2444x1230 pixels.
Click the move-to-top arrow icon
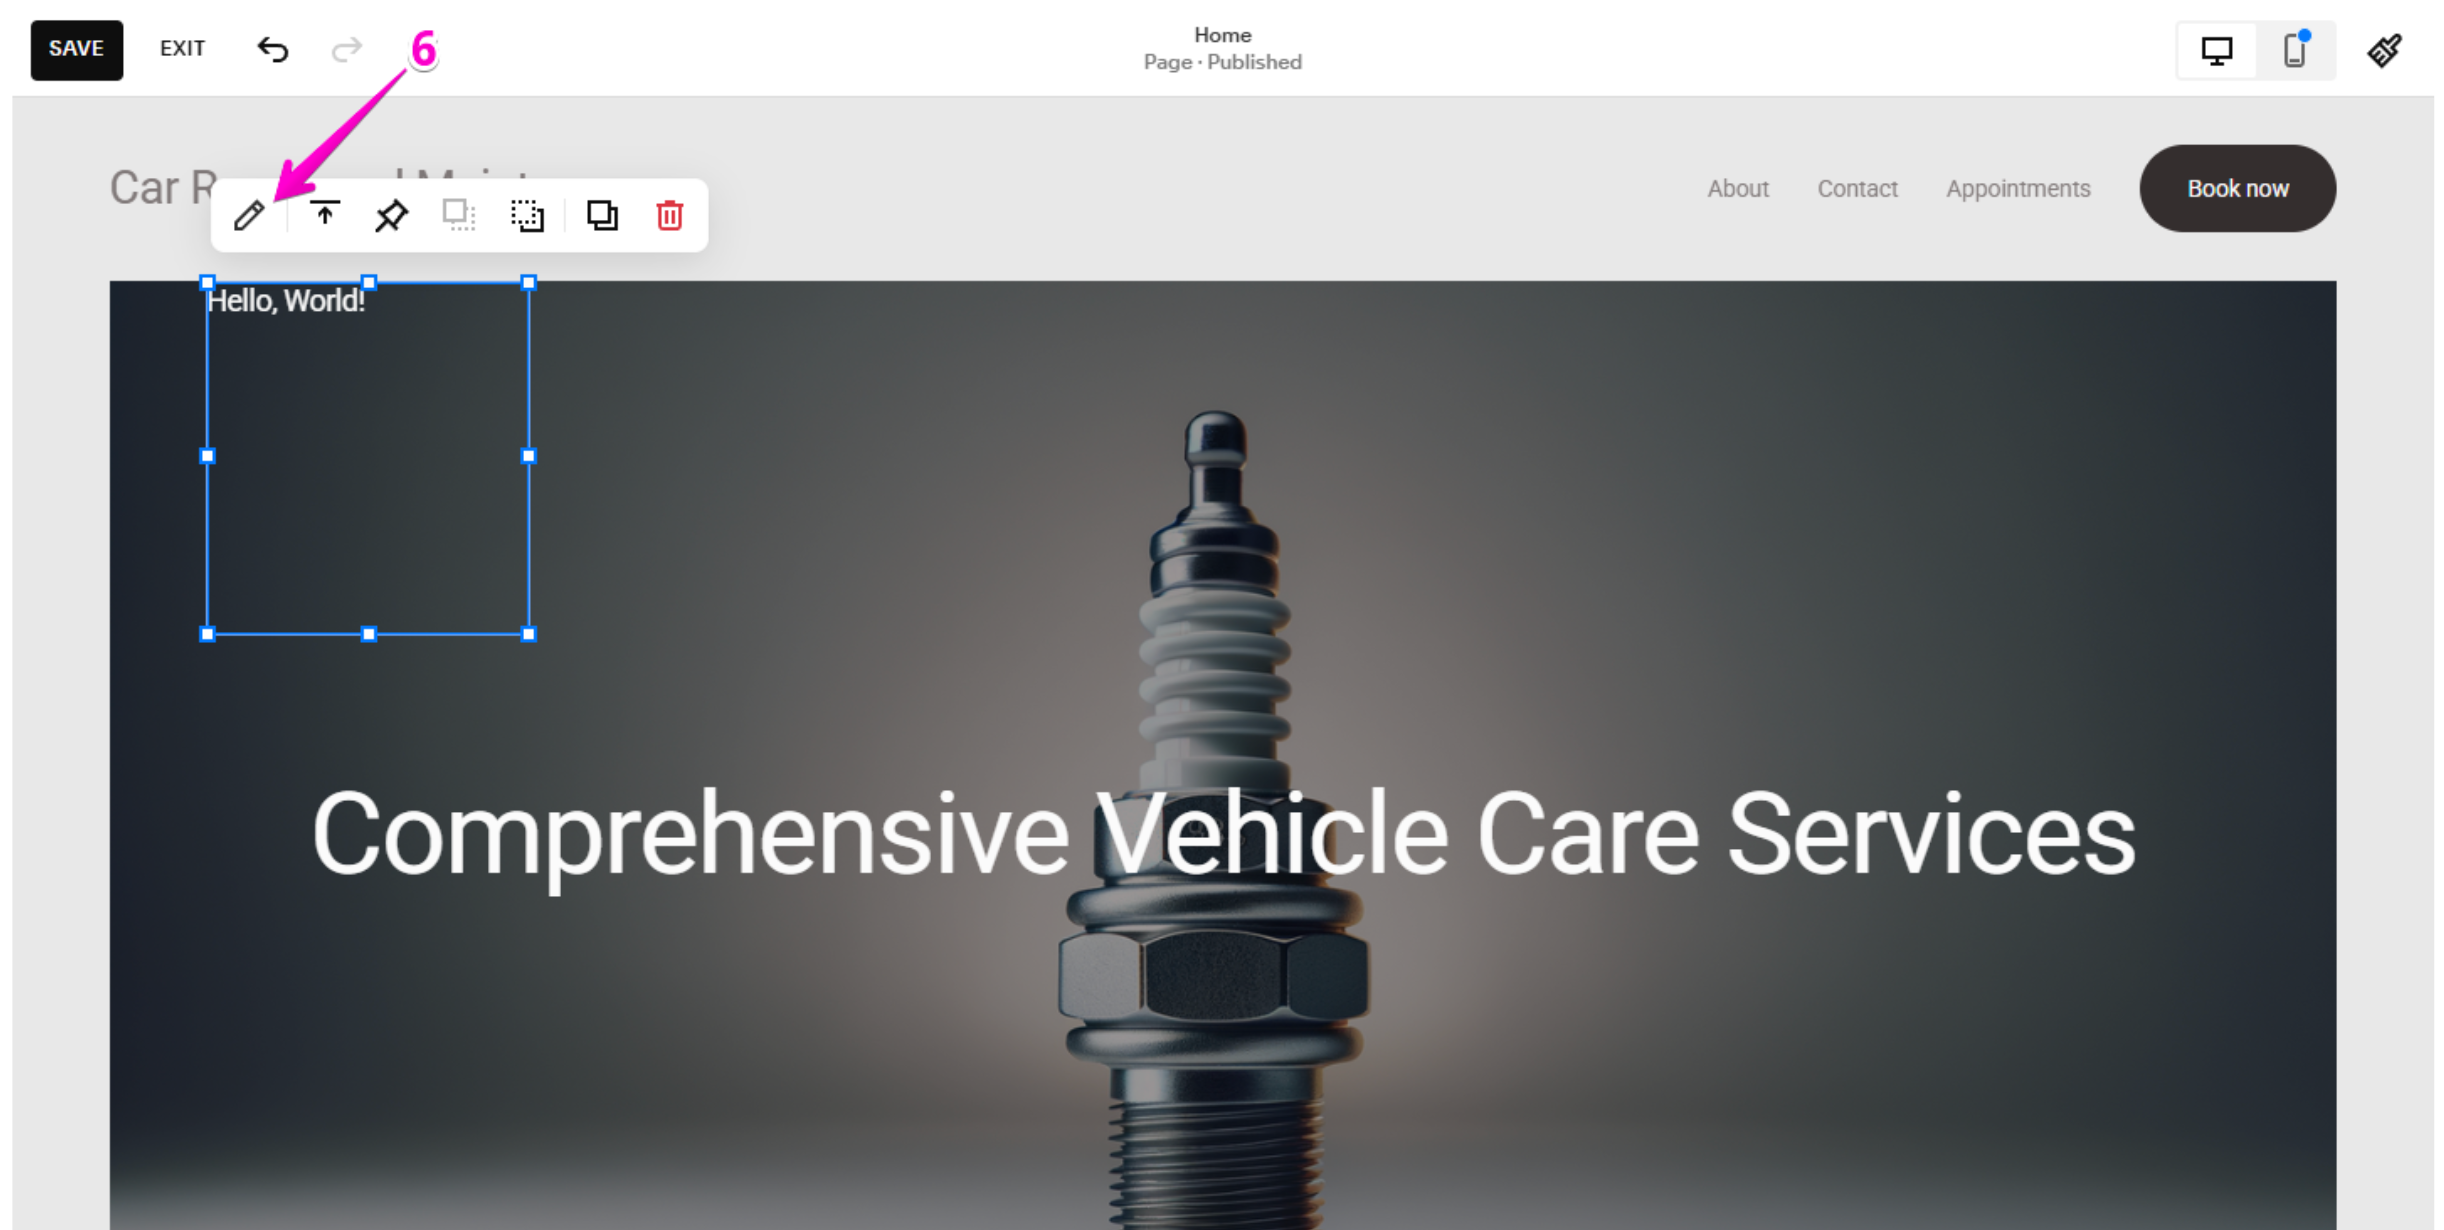coord(324,214)
